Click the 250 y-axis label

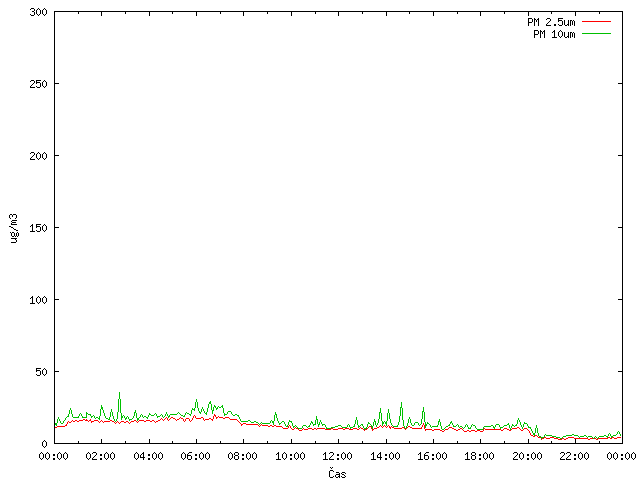38,84
